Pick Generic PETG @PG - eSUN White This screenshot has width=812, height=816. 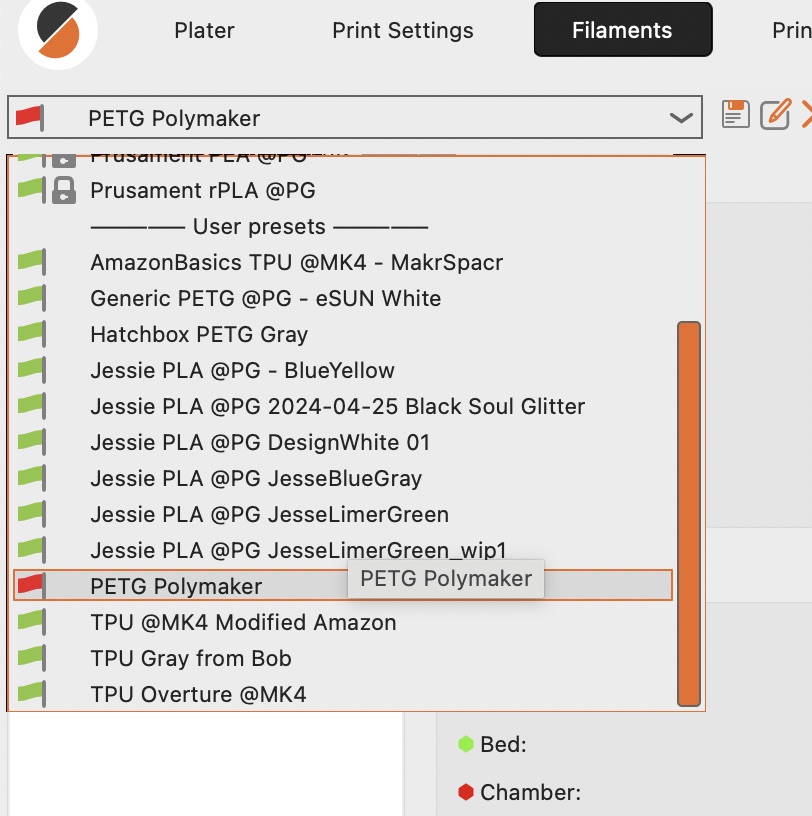[265, 298]
